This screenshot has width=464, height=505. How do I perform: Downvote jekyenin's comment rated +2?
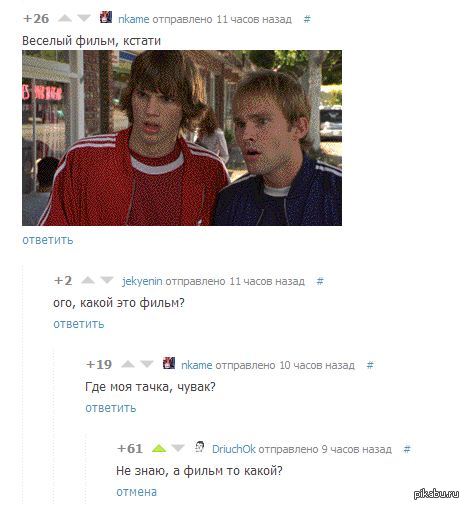[x=107, y=280]
